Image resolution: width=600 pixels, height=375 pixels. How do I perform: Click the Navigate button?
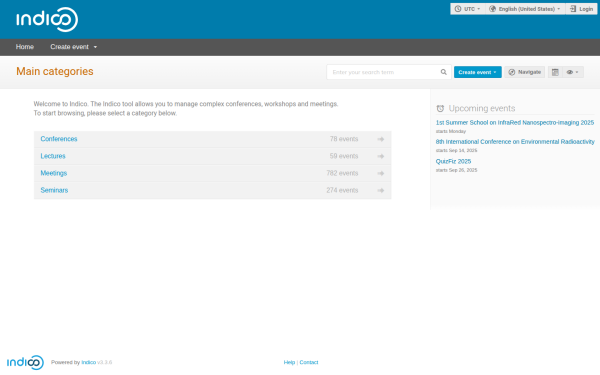click(x=525, y=72)
